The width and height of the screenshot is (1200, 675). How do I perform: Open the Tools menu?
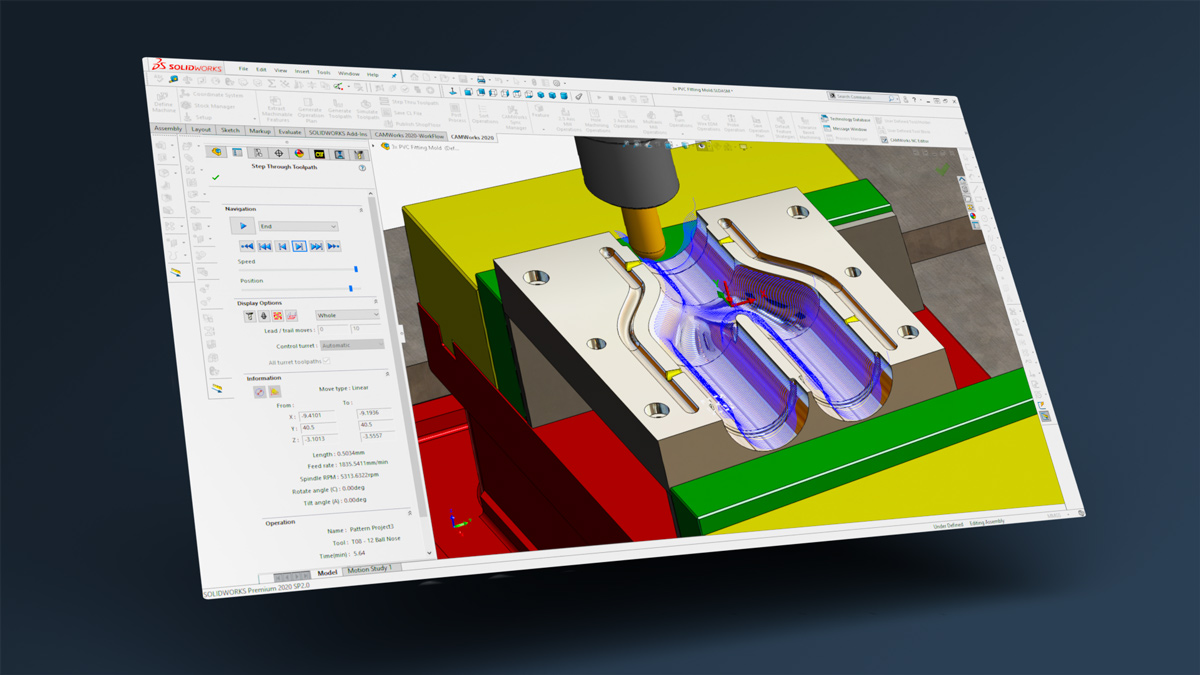(x=324, y=73)
